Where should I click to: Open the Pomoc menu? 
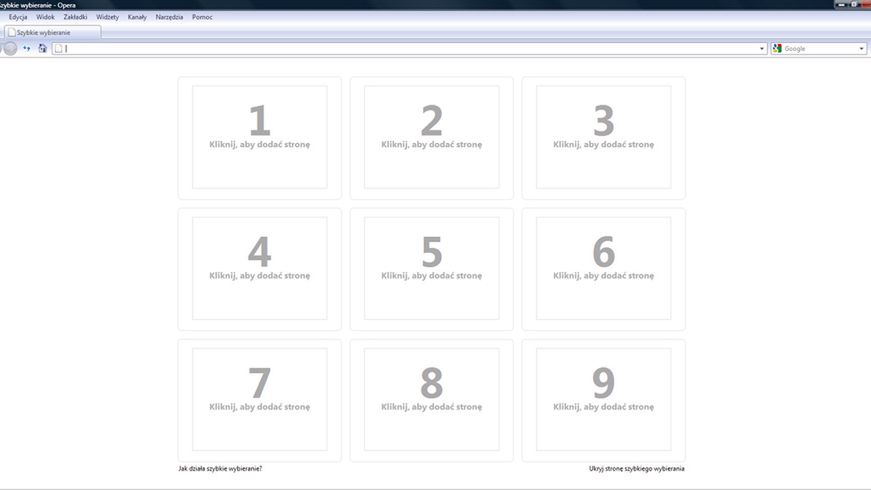[202, 17]
